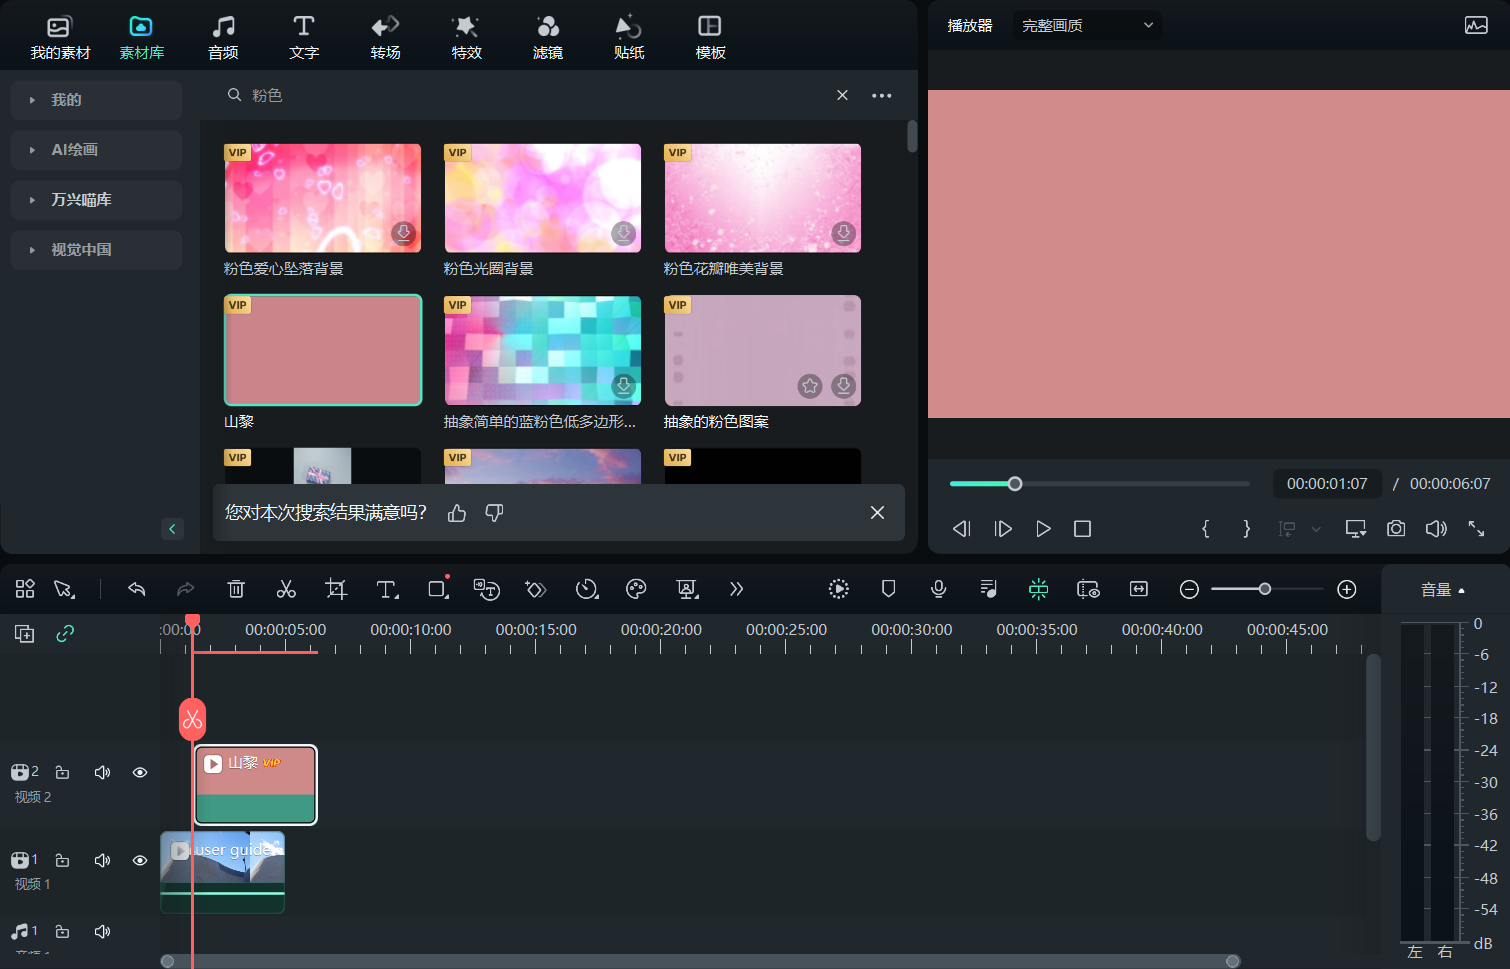The height and width of the screenshot is (969, 1510).
Task: Click the thumbs up feedback icon
Action: [457, 513]
